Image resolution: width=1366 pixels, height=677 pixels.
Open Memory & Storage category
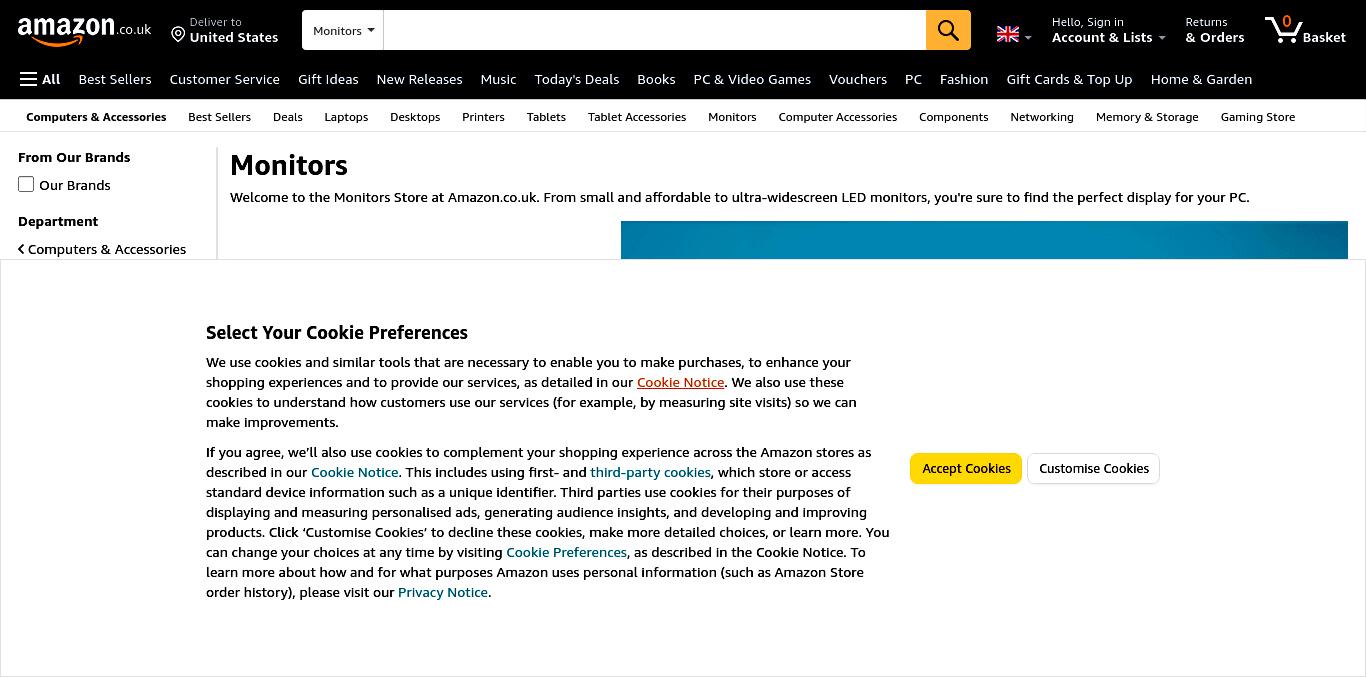pyautogui.click(x=1147, y=117)
